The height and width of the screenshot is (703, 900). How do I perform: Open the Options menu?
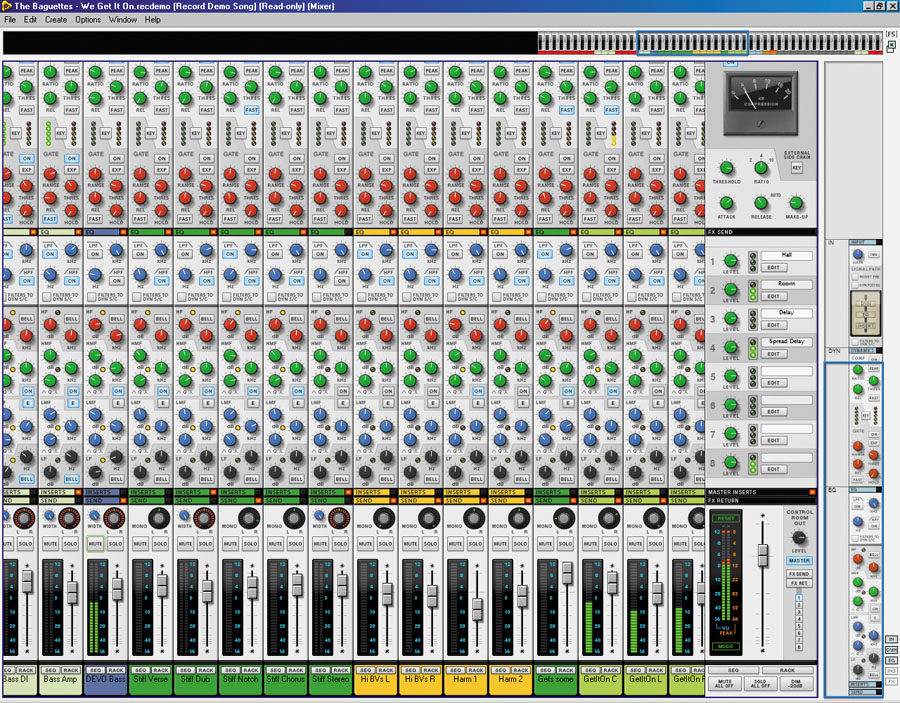[88, 20]
